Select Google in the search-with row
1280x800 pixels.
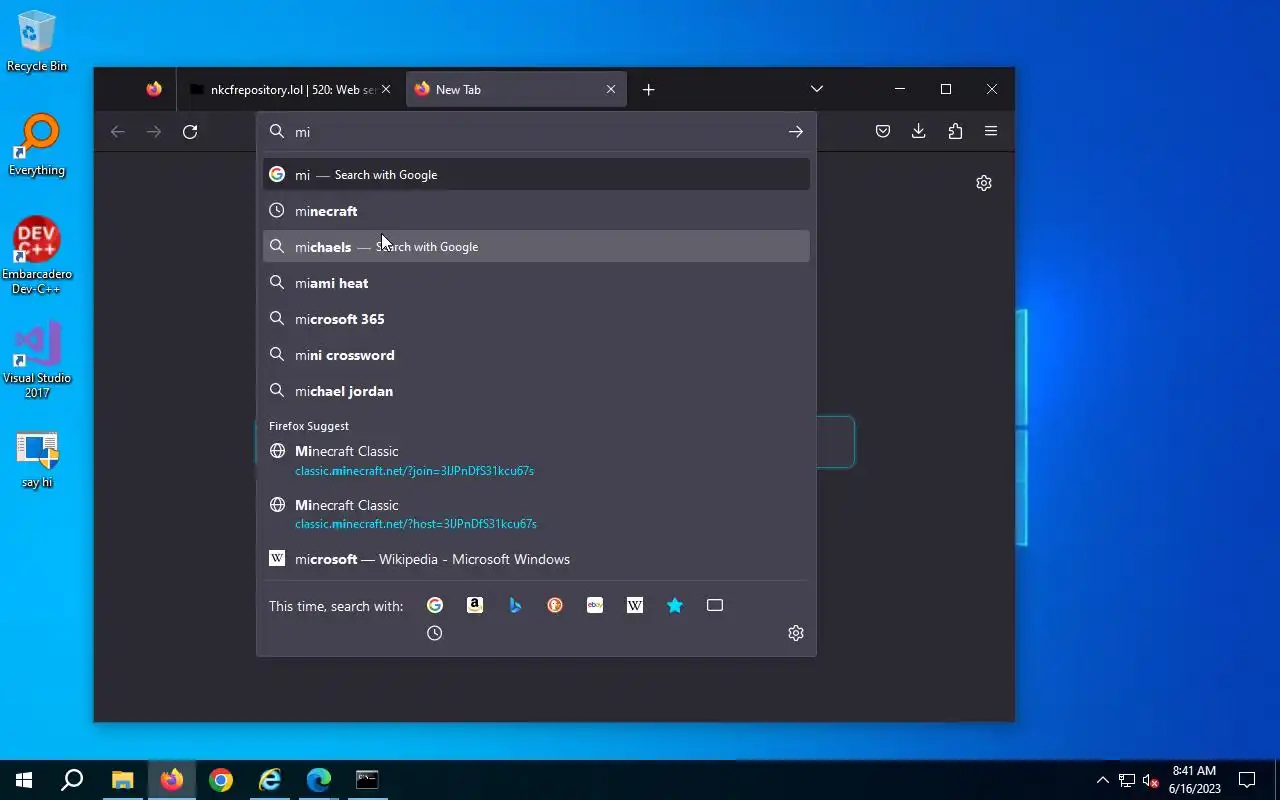tap(435, 605)
